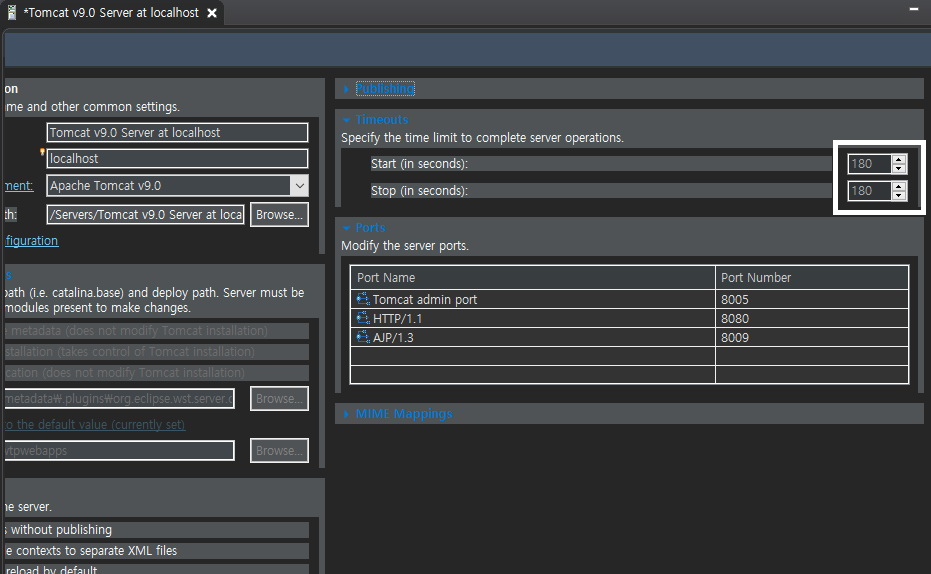Viewport: 931px width, 574px height.
Task: Browse for the server path metadata location
Action: pyautogui.click(x=279, y=399)
